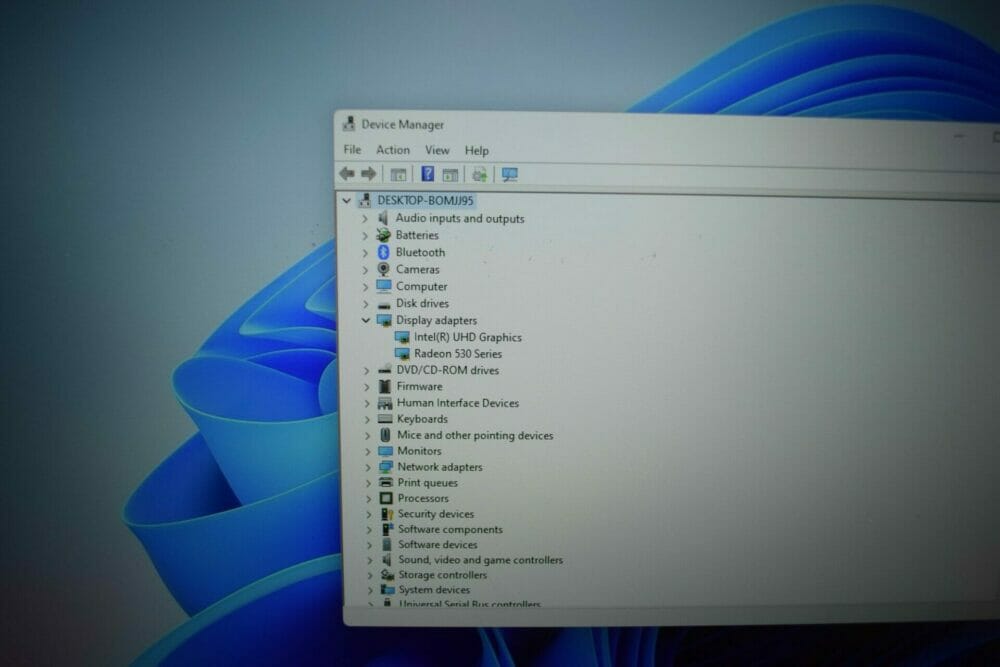Select the Print queues label
Viewport: 1000px width, 667px height.
click(x=427, y=483)
